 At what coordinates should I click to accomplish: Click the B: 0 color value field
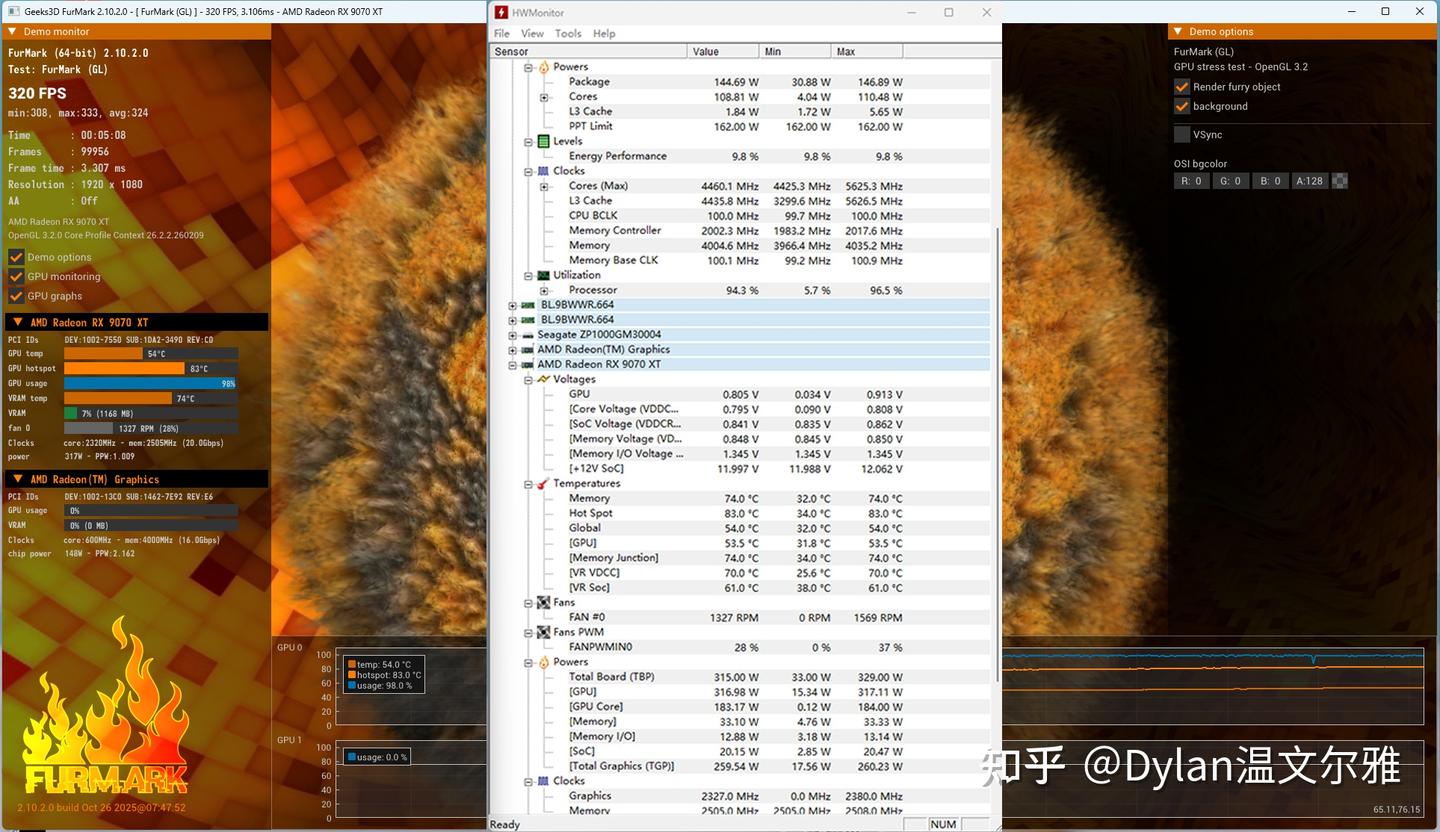(1271, 181)
